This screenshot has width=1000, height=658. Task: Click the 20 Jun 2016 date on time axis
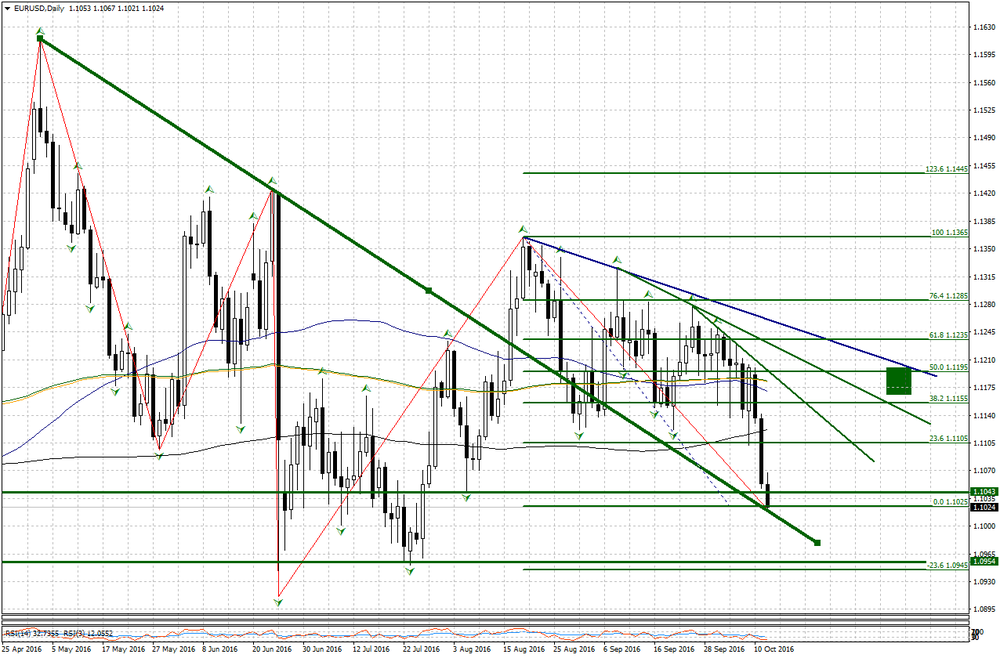click(272, 649)
